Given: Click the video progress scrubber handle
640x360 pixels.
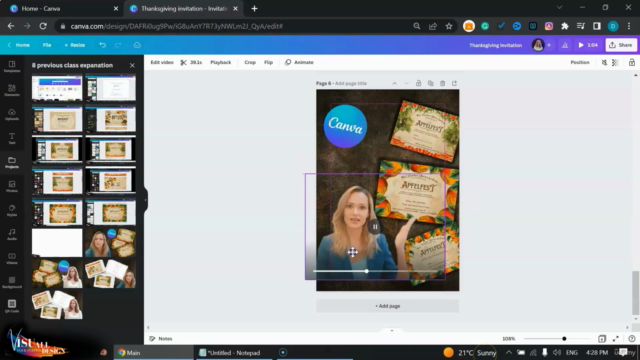Looking at the screenshot, I should click(367, 271).
